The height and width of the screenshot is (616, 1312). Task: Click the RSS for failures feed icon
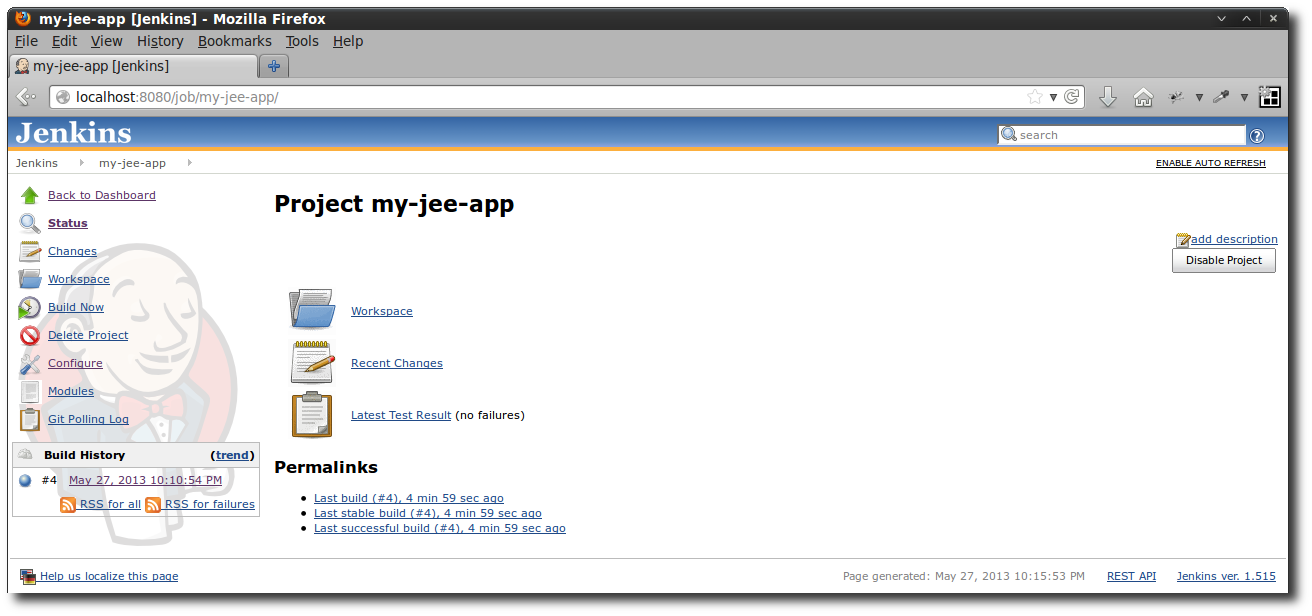(154, 504)
